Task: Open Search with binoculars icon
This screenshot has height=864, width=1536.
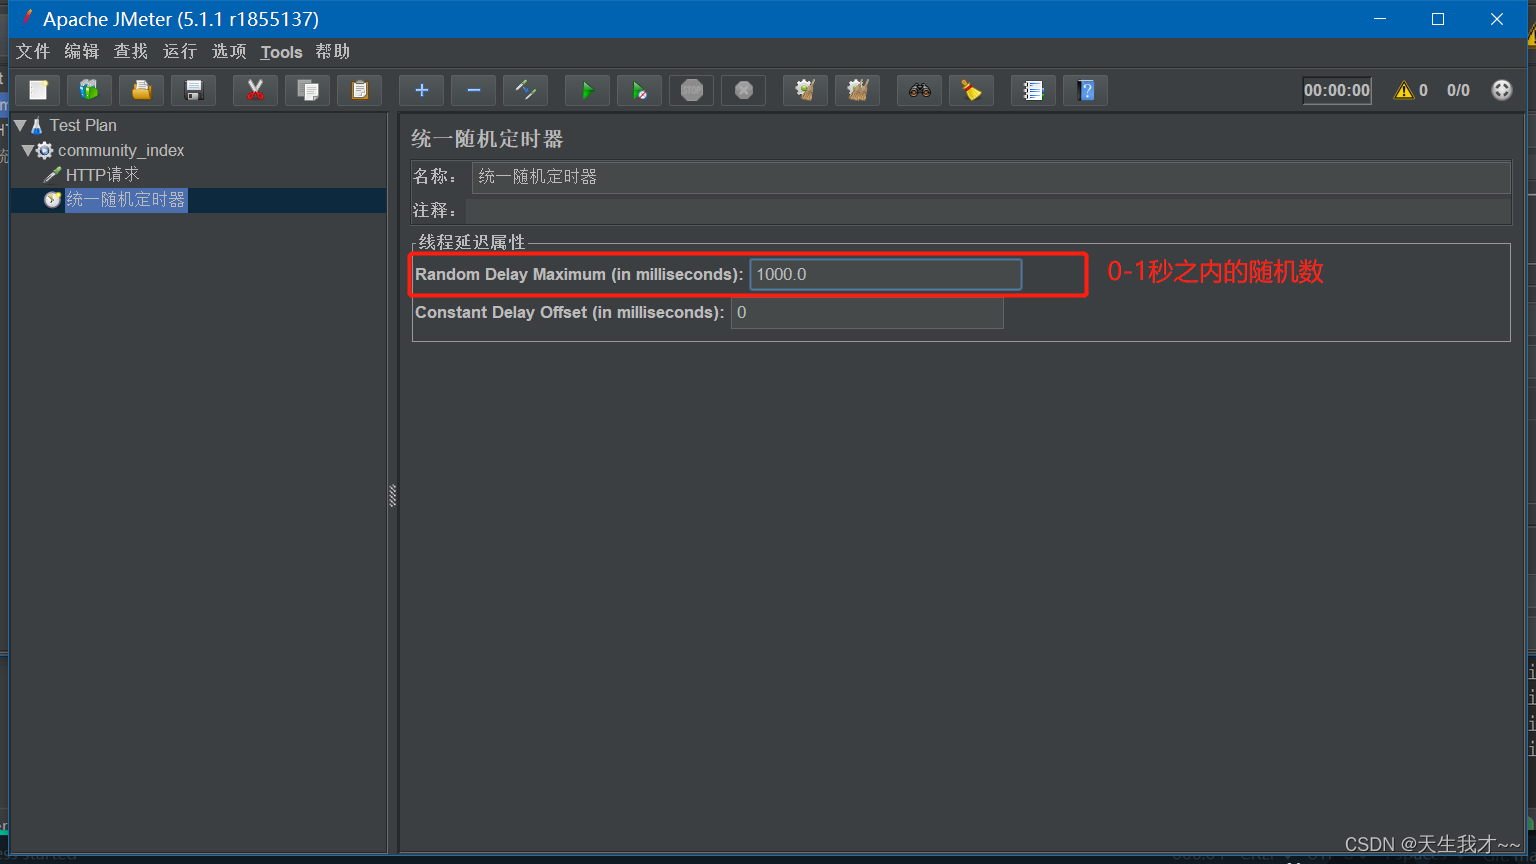Action: pos(919,91)
